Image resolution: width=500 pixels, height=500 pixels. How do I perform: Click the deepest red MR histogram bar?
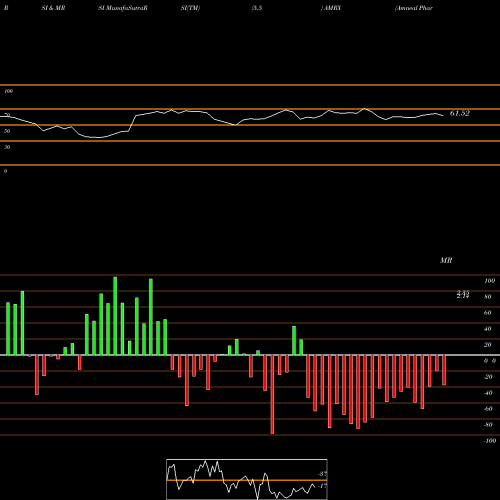coord(272,394)
